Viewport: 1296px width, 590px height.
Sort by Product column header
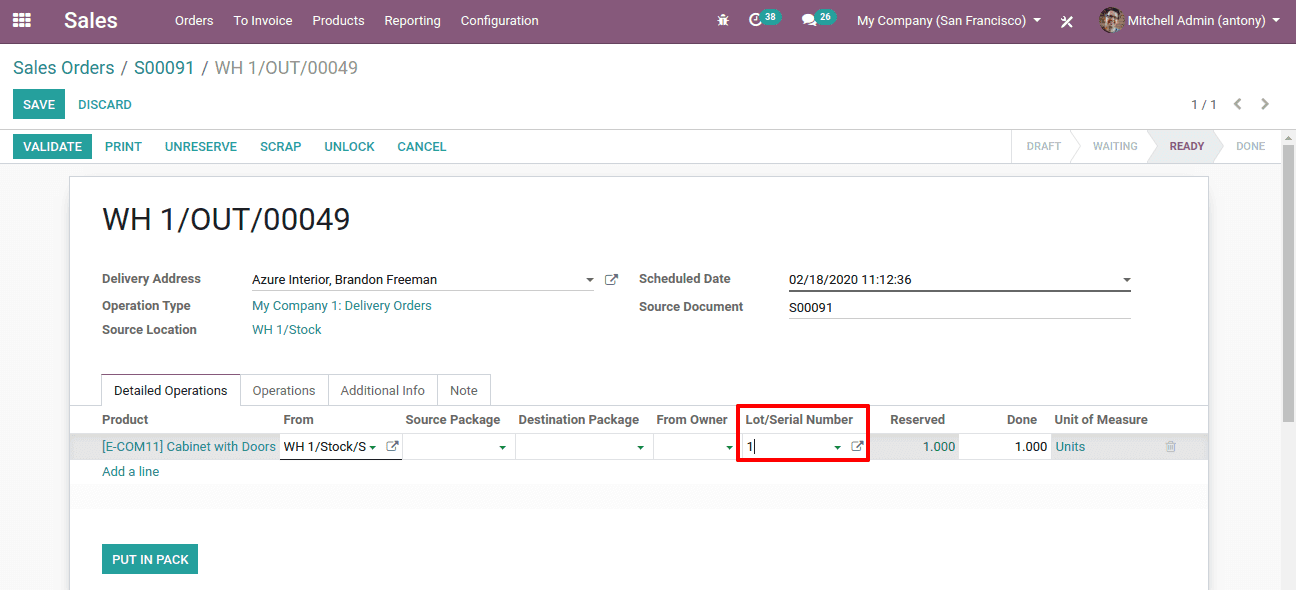pyautogui.click(x=125, y=420)
